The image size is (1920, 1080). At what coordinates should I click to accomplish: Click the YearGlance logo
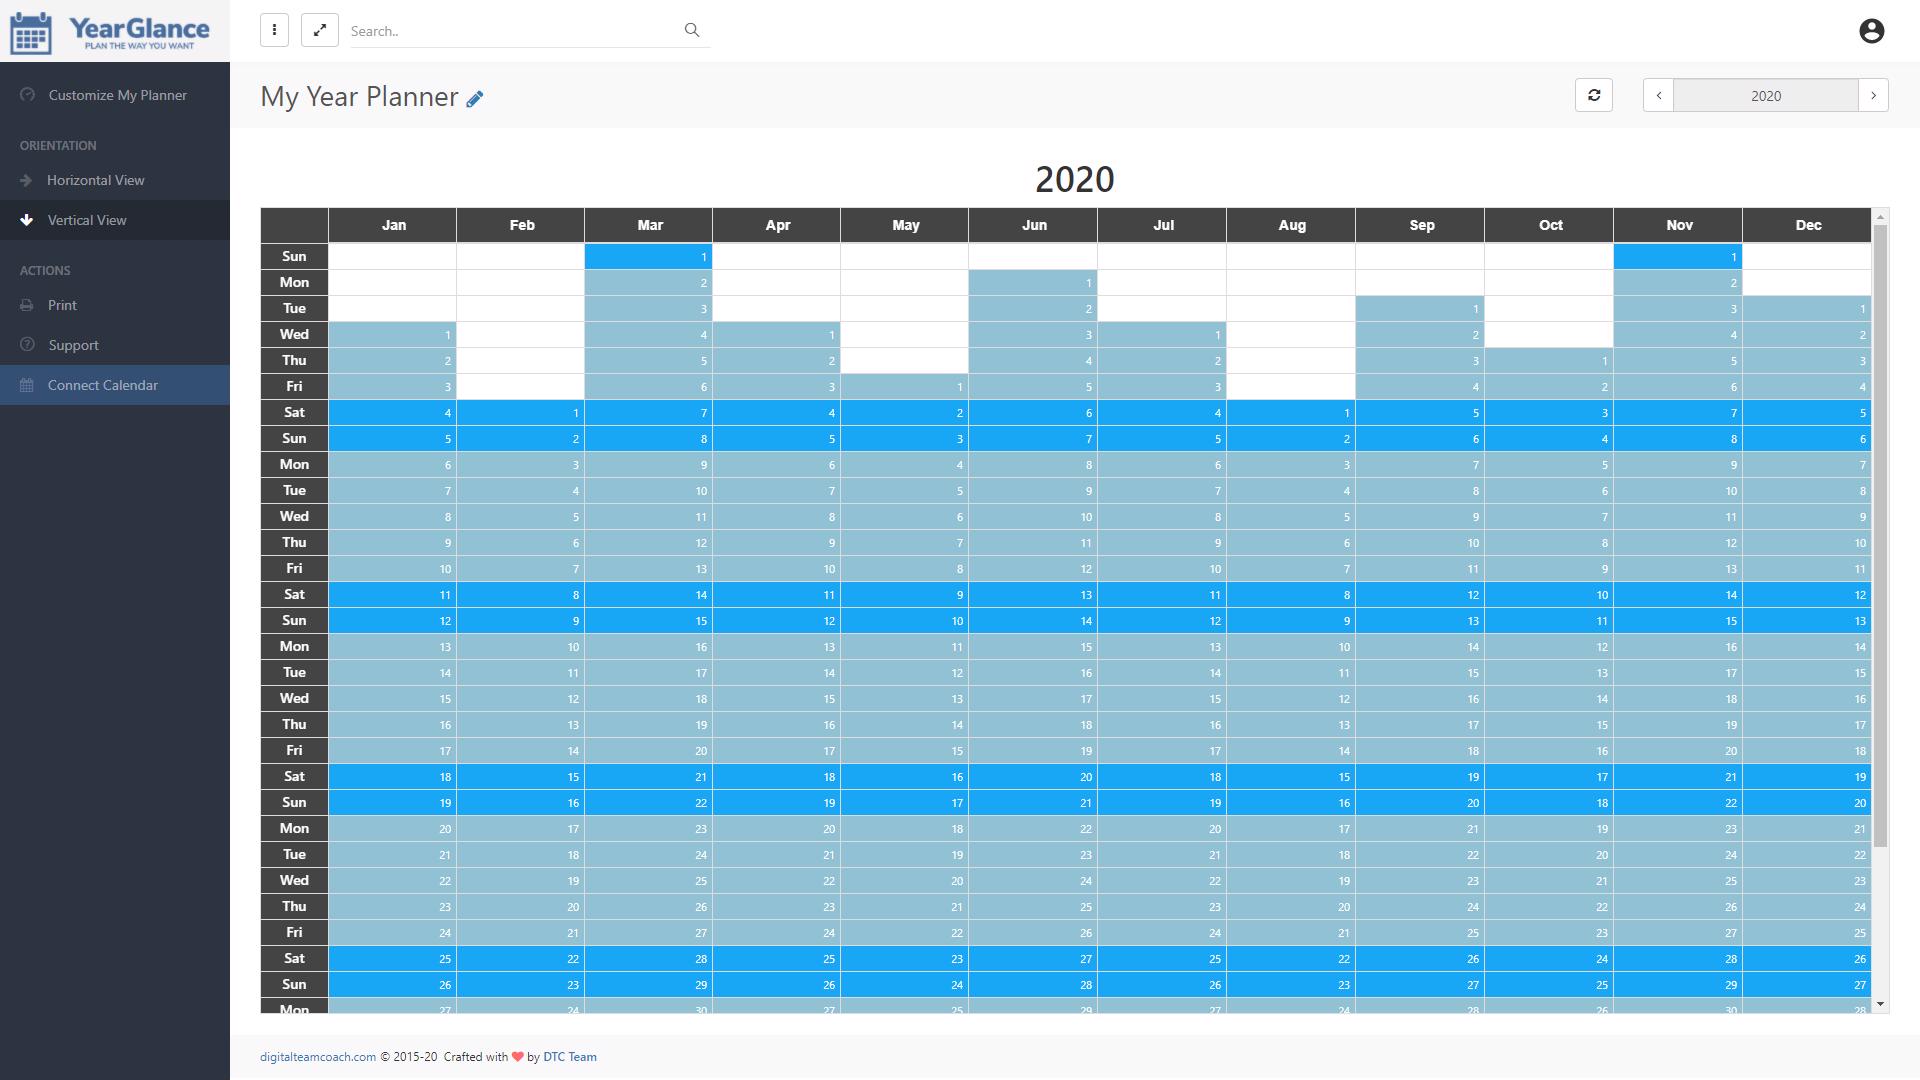tap(110, 31)
